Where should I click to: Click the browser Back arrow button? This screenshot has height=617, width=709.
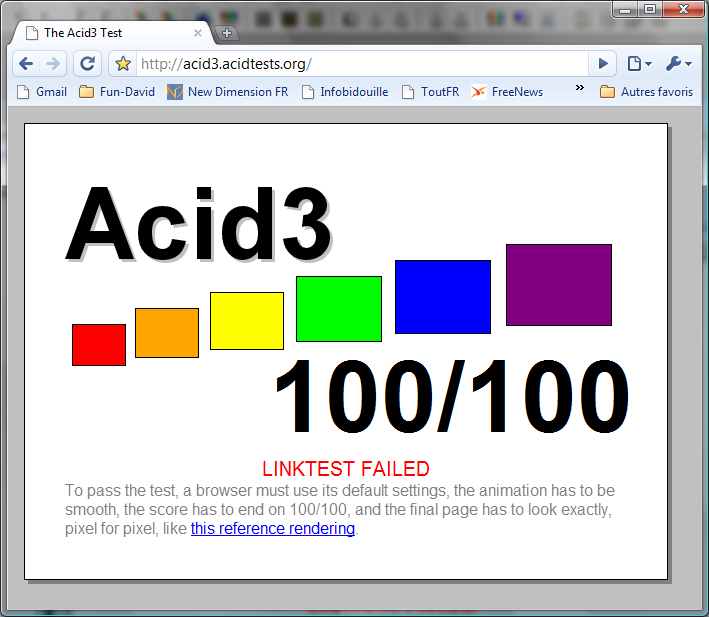pos(27,64)
